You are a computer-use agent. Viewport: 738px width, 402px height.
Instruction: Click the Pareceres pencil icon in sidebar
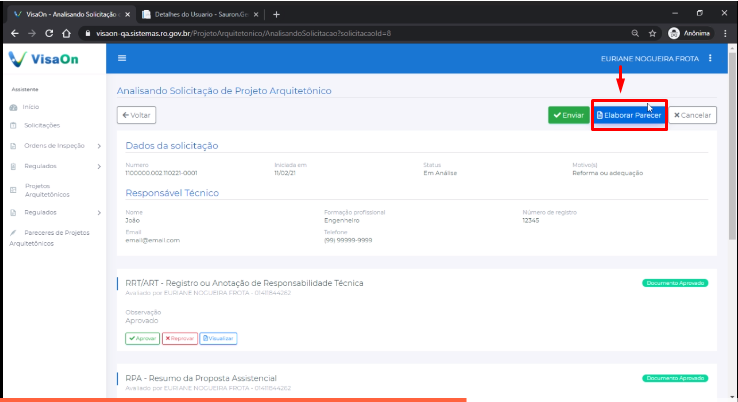coord(13,233)
